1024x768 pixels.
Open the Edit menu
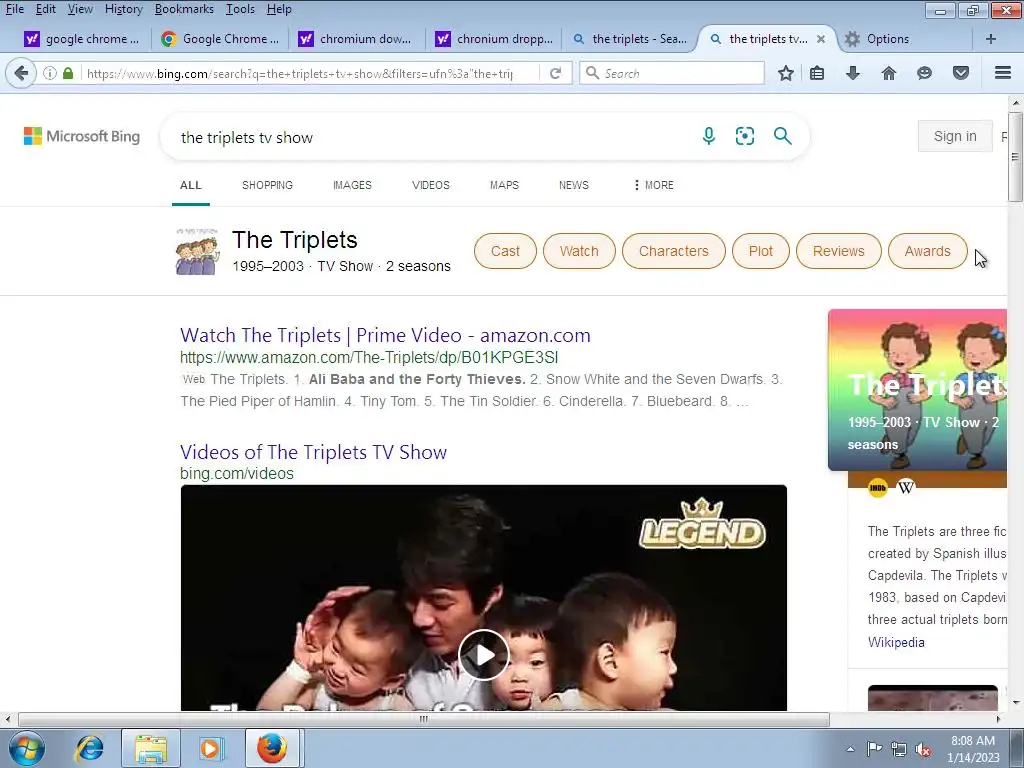click(x=46, y=9)
